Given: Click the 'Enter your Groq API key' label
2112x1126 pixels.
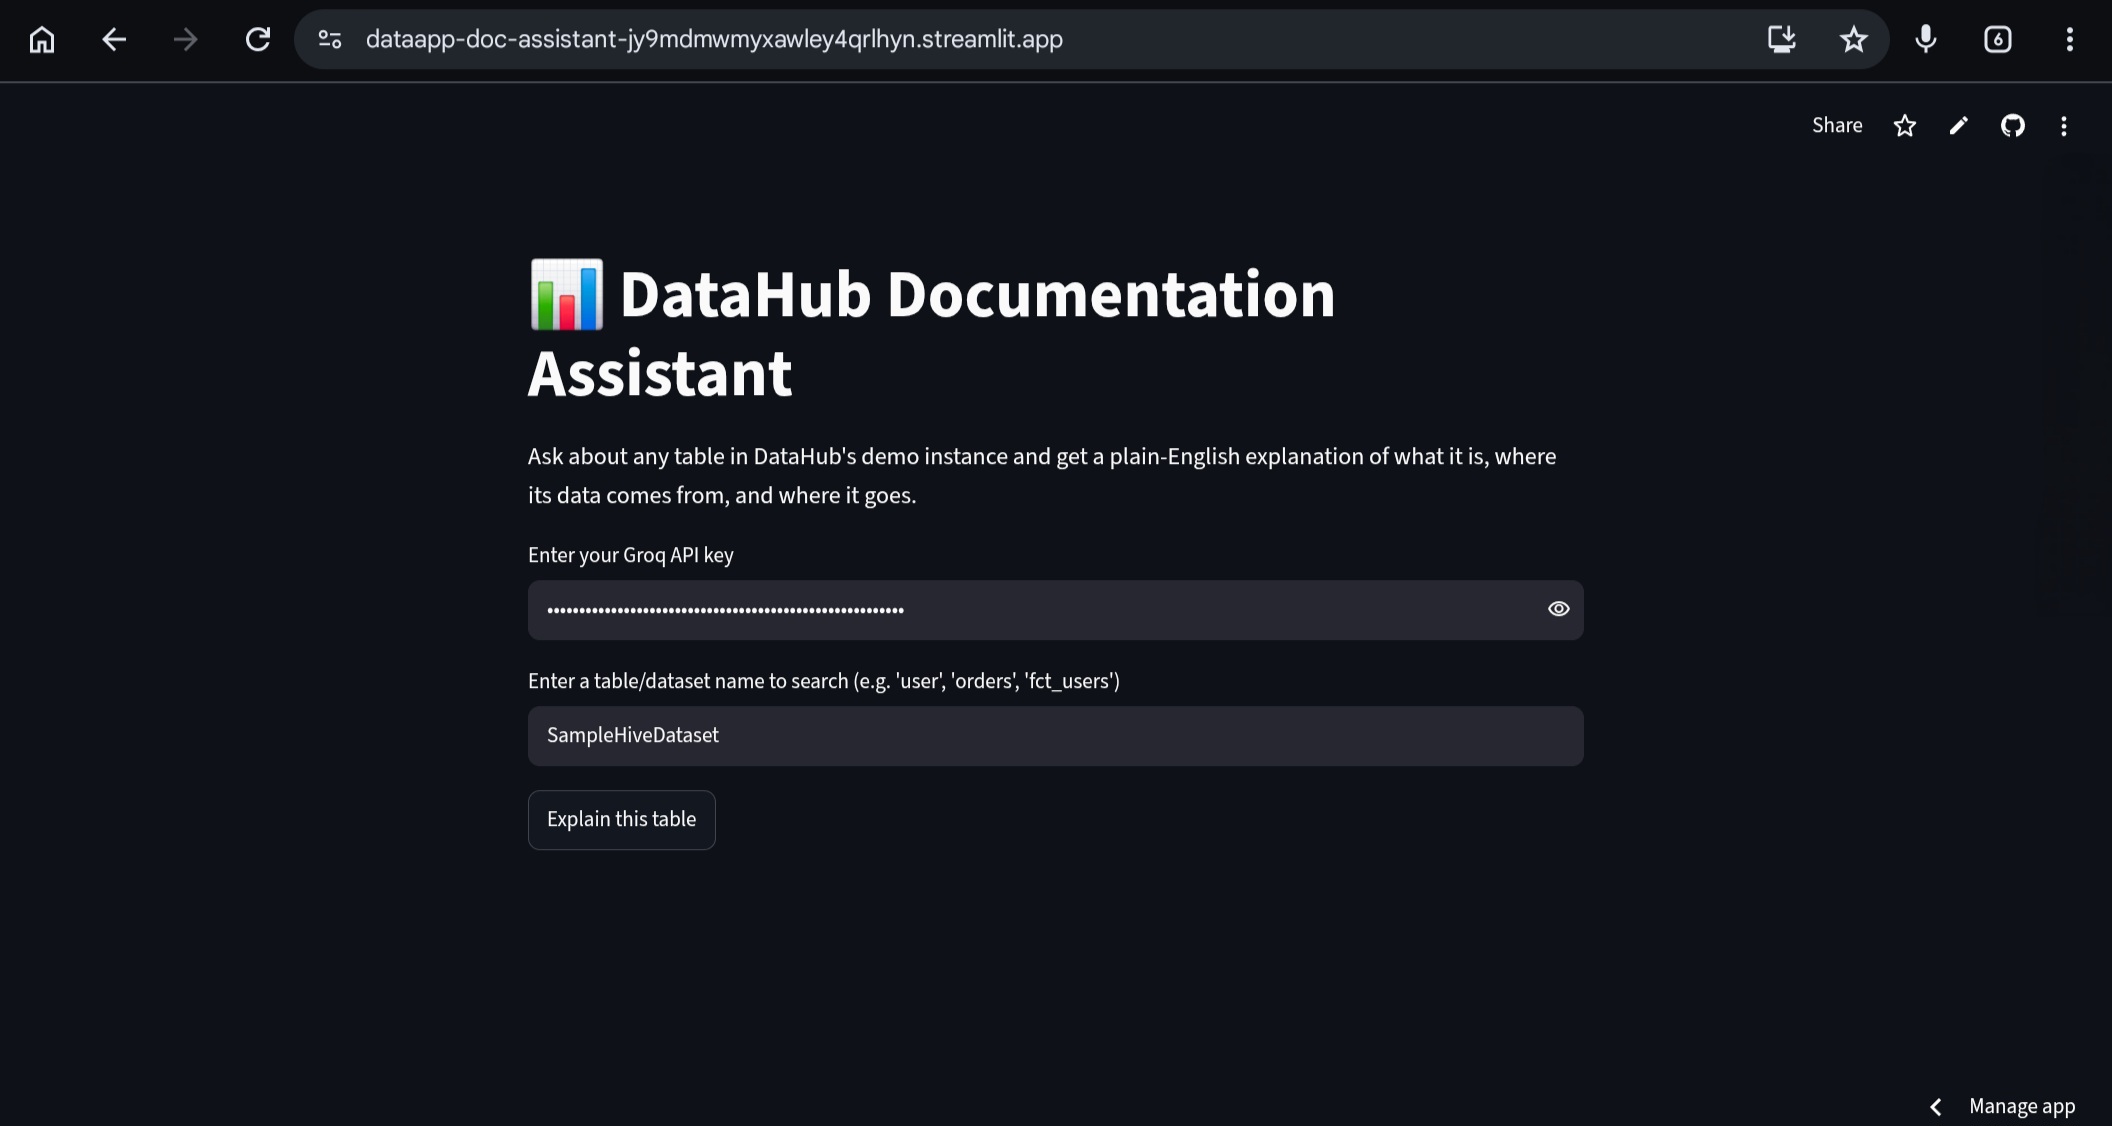Looking at the screenshot, I should 631,555.
